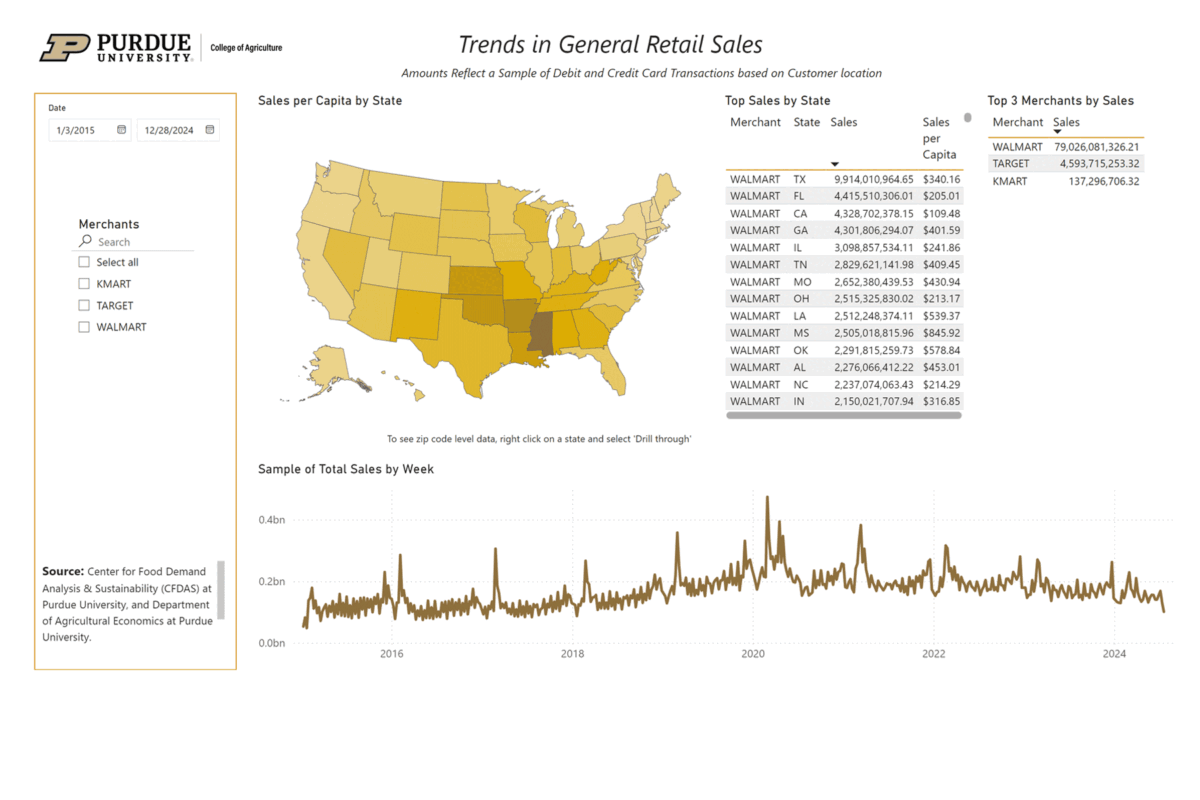1200x800 pixels.
Task: Click the Merchants search magnifier icon
Action: click(85, 241)
